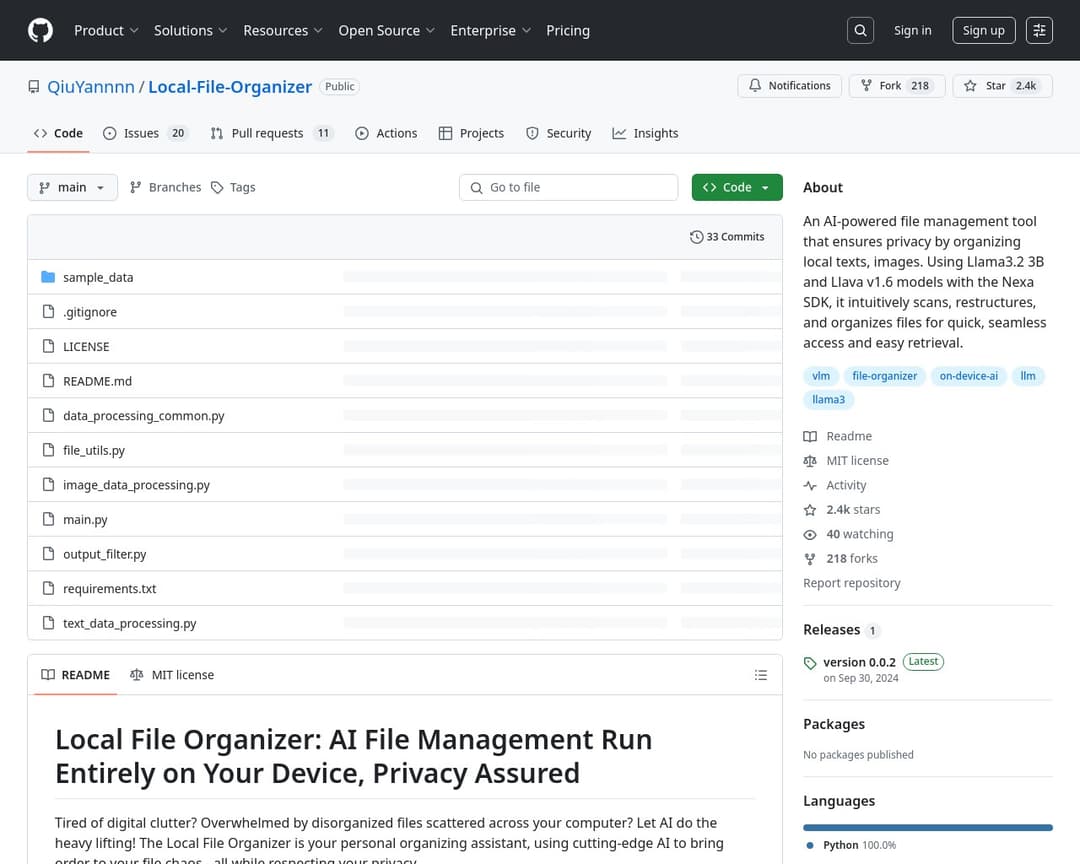Click the Notifications bell button
Screen dimensions: 1080x864
(x=789, y=85)
